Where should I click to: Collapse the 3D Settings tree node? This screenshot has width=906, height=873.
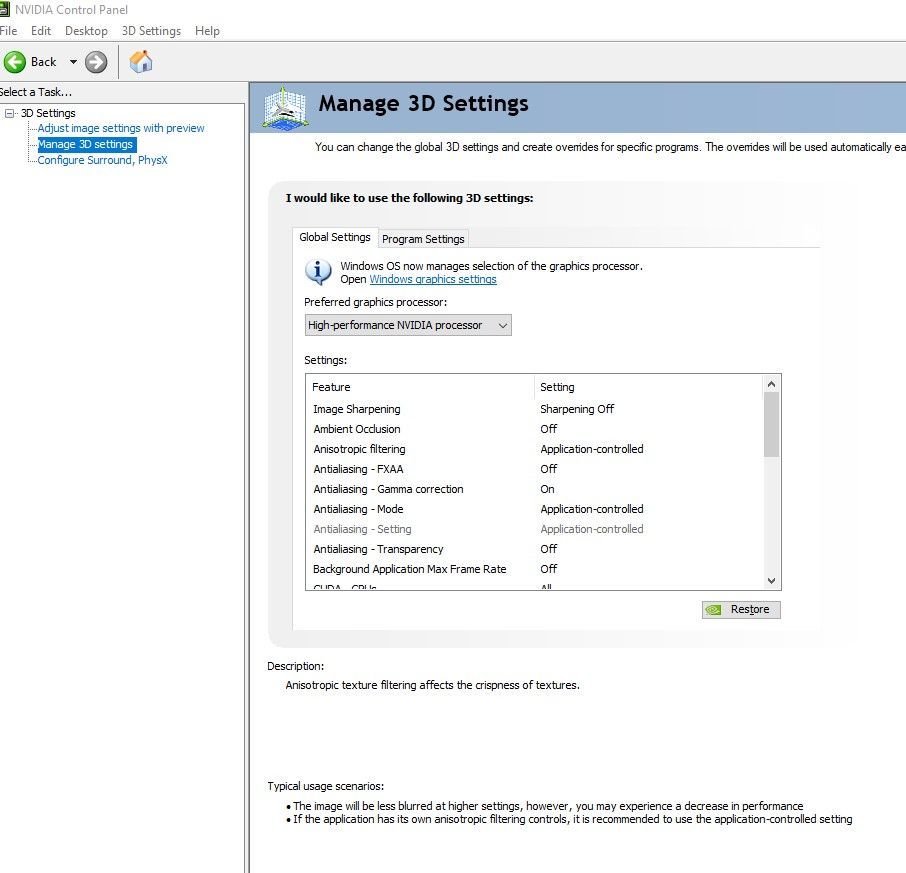pos(9,113)
